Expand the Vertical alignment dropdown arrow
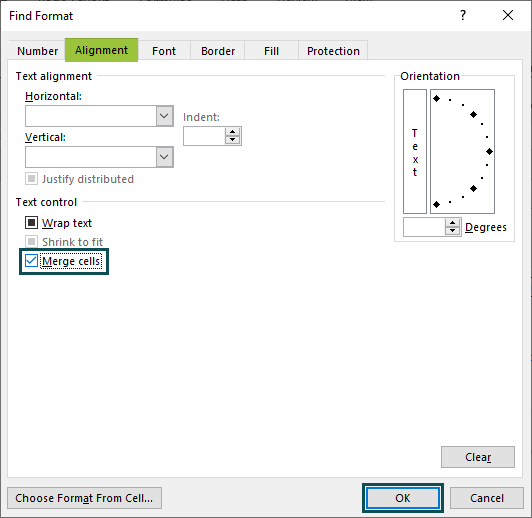 [165, 157]
